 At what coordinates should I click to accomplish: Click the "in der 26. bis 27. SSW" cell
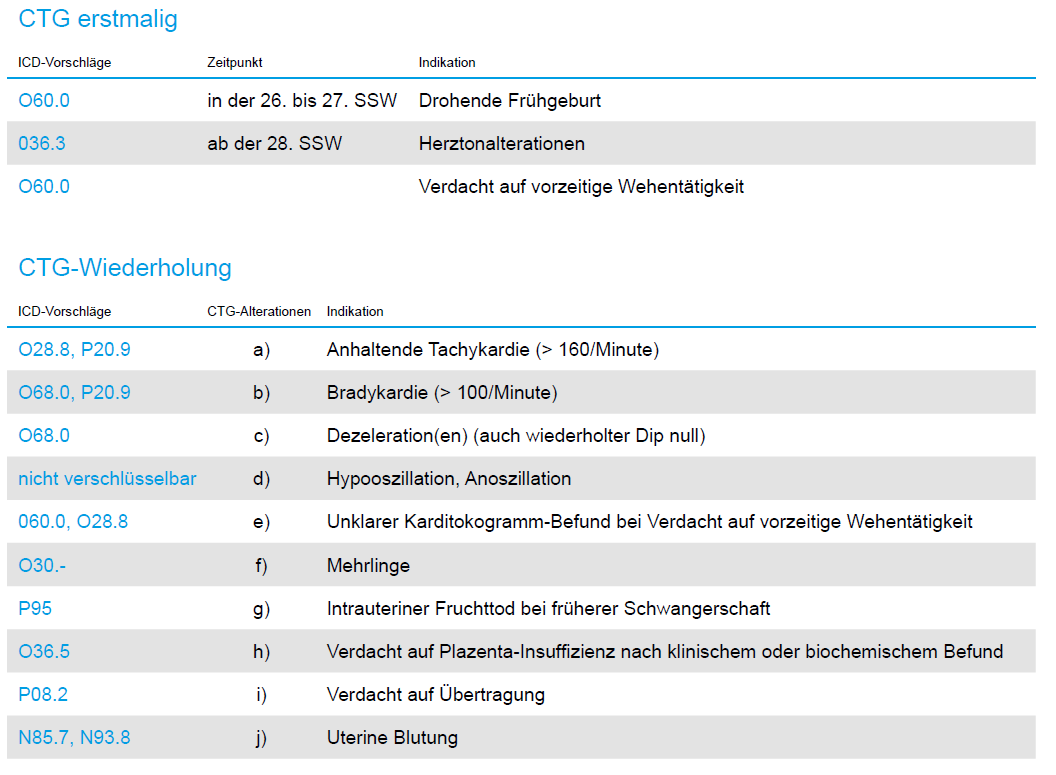(x=302, y=101)
